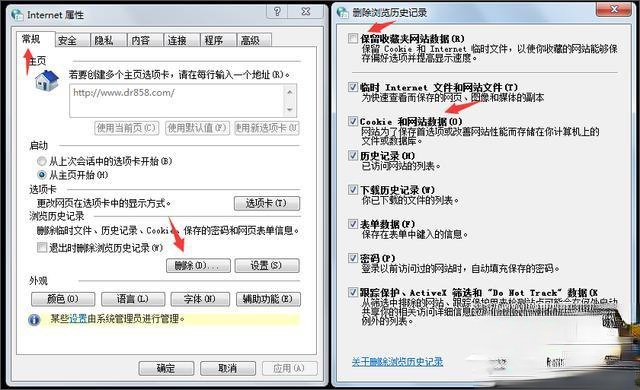
Task: Open browsing history 设置 button
Action: pyautogui.click(x=267, y=266)
